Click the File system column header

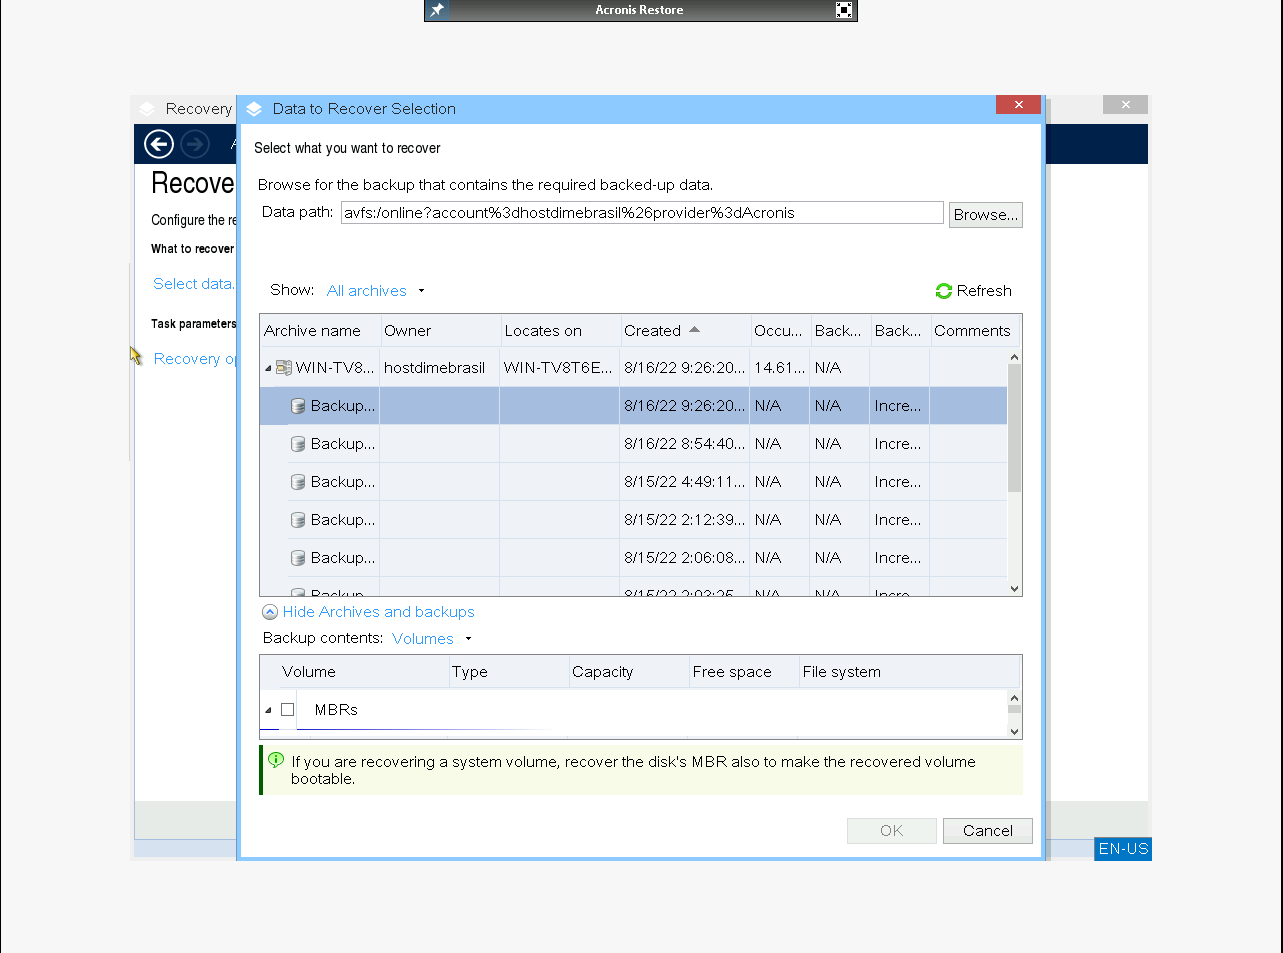pyautogui.click(x=908, y=672)
